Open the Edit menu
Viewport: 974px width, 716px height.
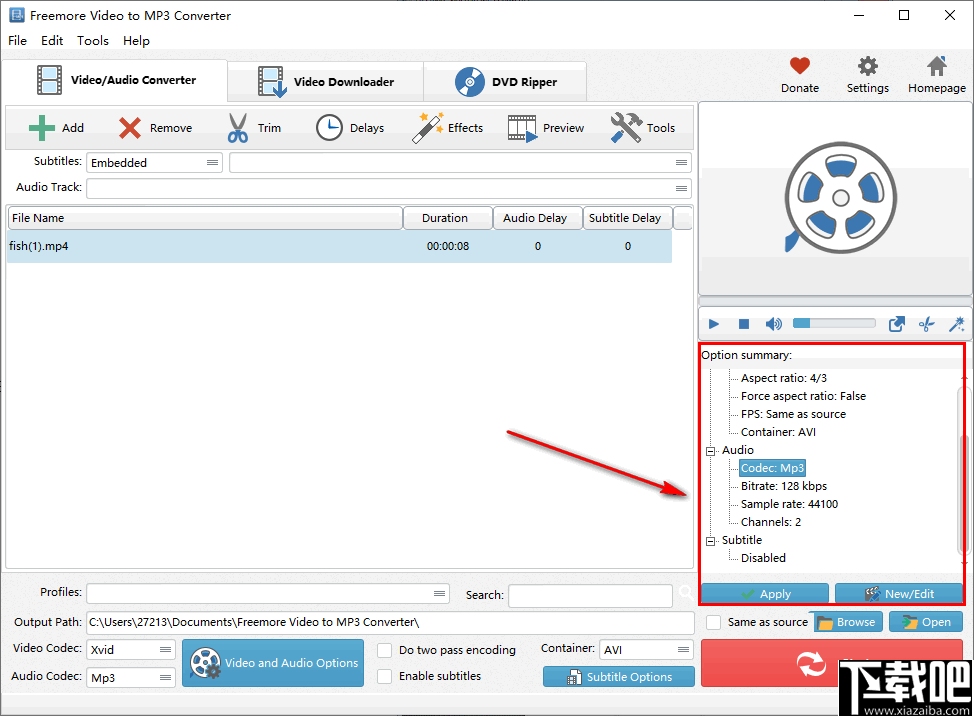(51, 41)
